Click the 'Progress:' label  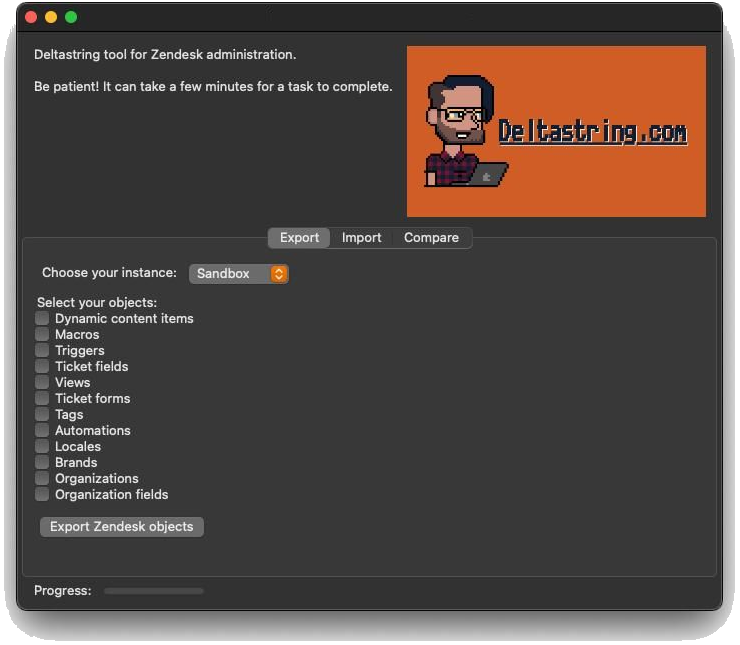(x=63, y=591)
